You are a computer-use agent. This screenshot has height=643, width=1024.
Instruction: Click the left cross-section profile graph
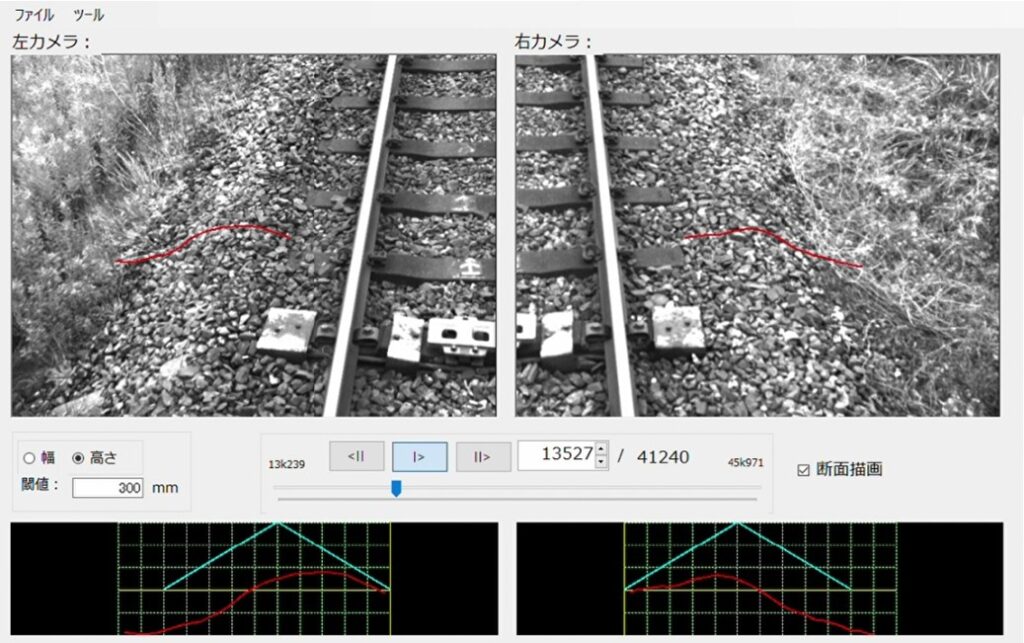point(255,578)
